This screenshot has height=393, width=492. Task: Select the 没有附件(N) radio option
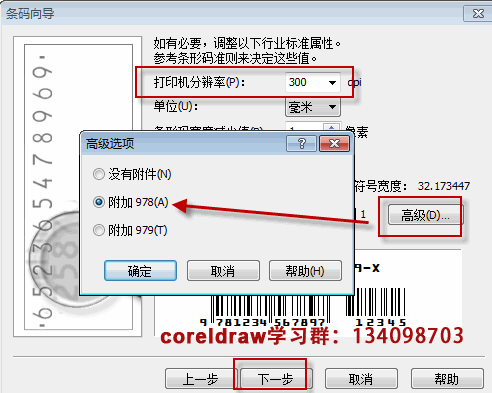(x=132, y=174)
